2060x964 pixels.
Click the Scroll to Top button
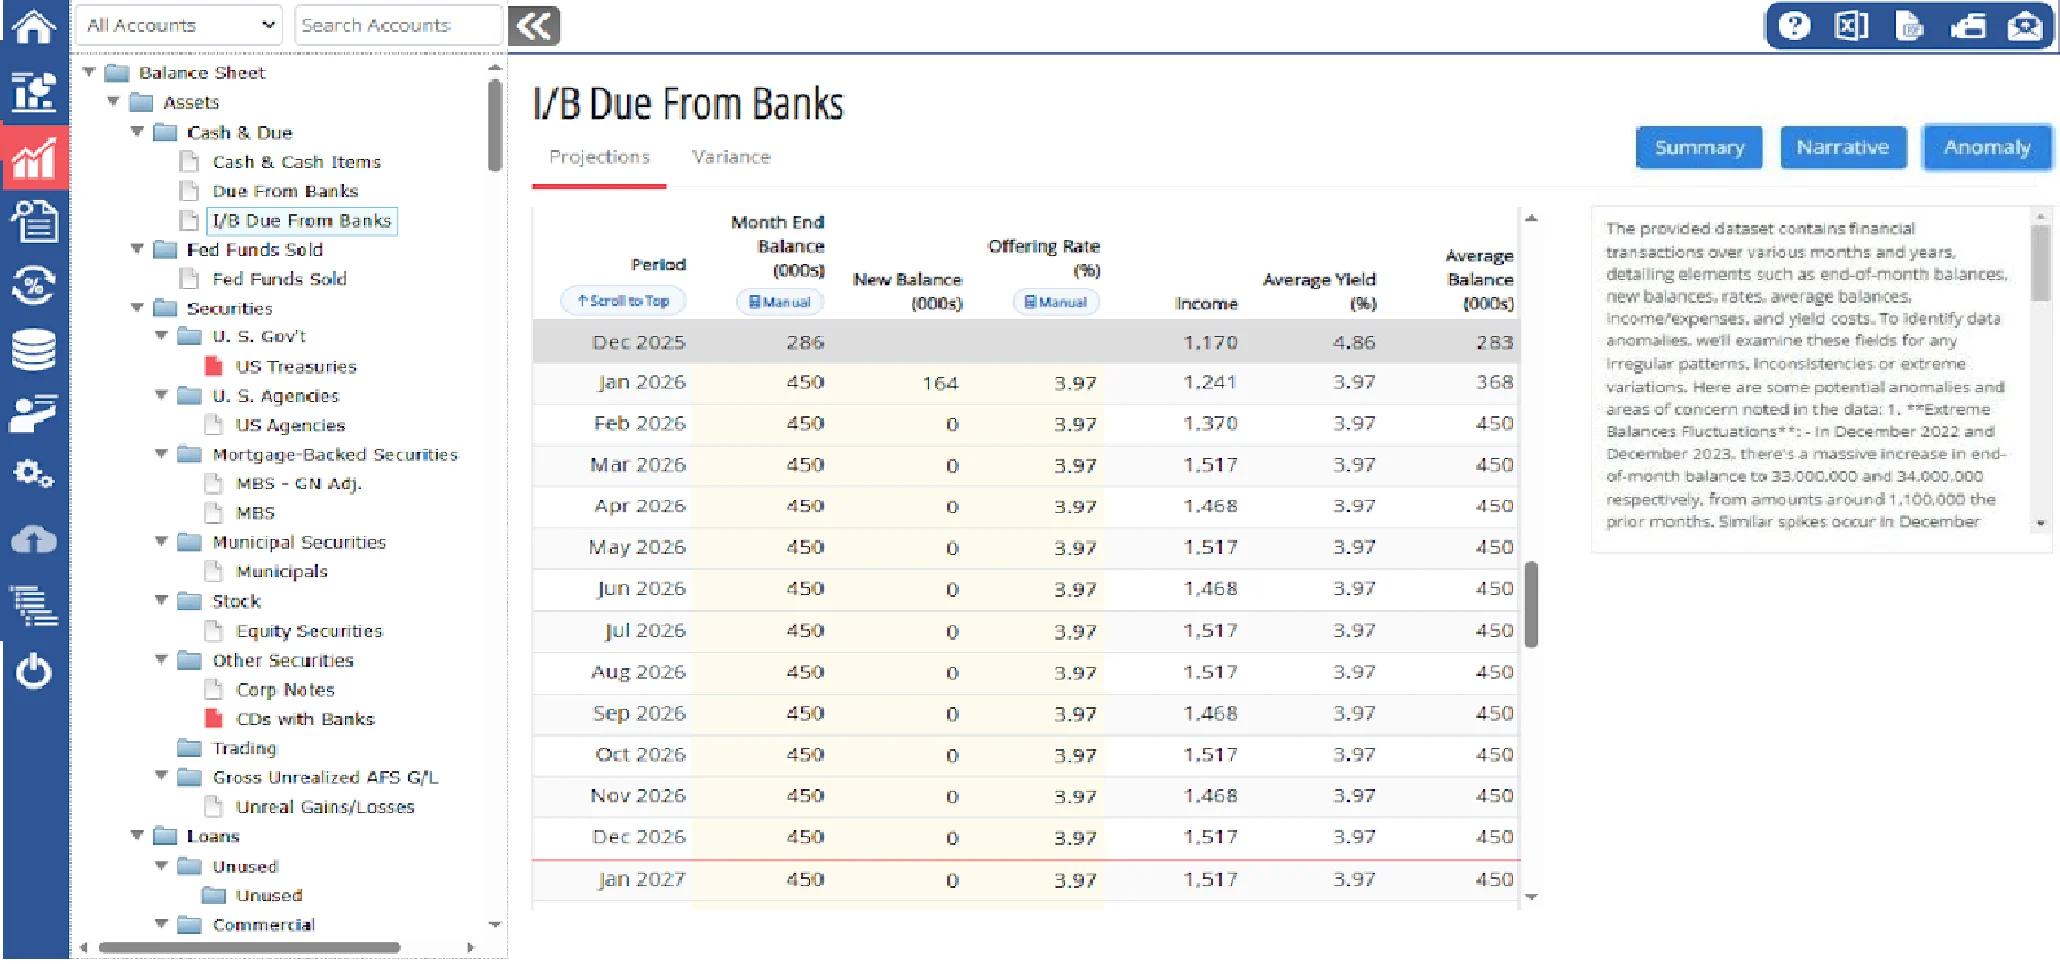623,301
